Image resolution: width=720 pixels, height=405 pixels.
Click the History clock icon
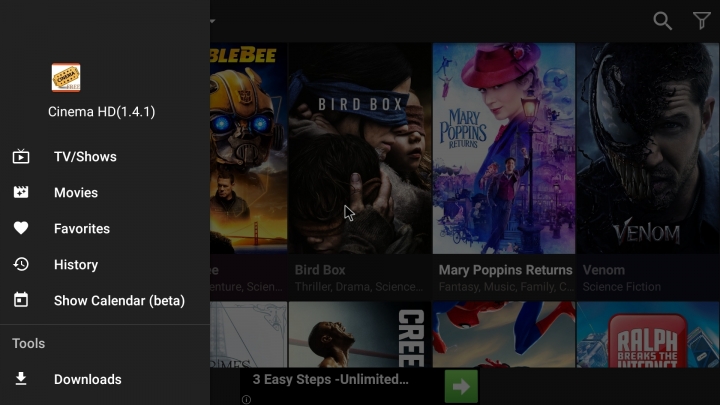[21, 264]
